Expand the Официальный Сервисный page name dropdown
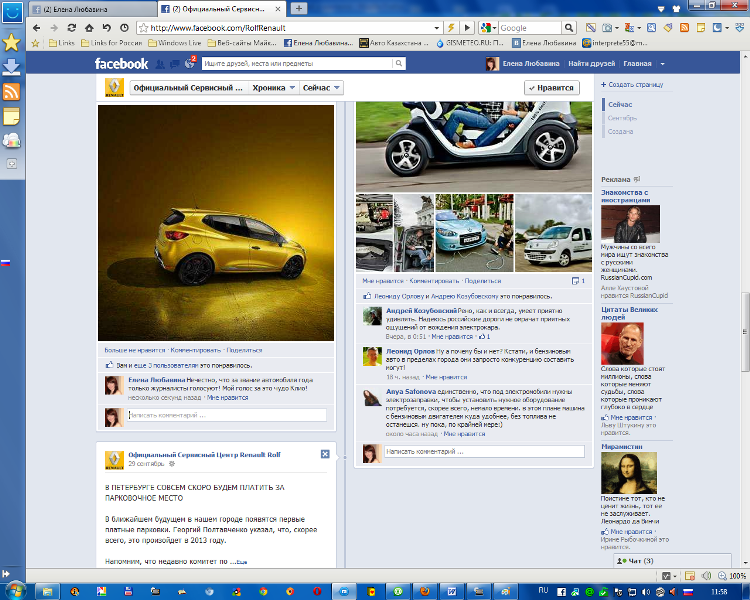This screenshot has width=750, height=600. [188, 88]
